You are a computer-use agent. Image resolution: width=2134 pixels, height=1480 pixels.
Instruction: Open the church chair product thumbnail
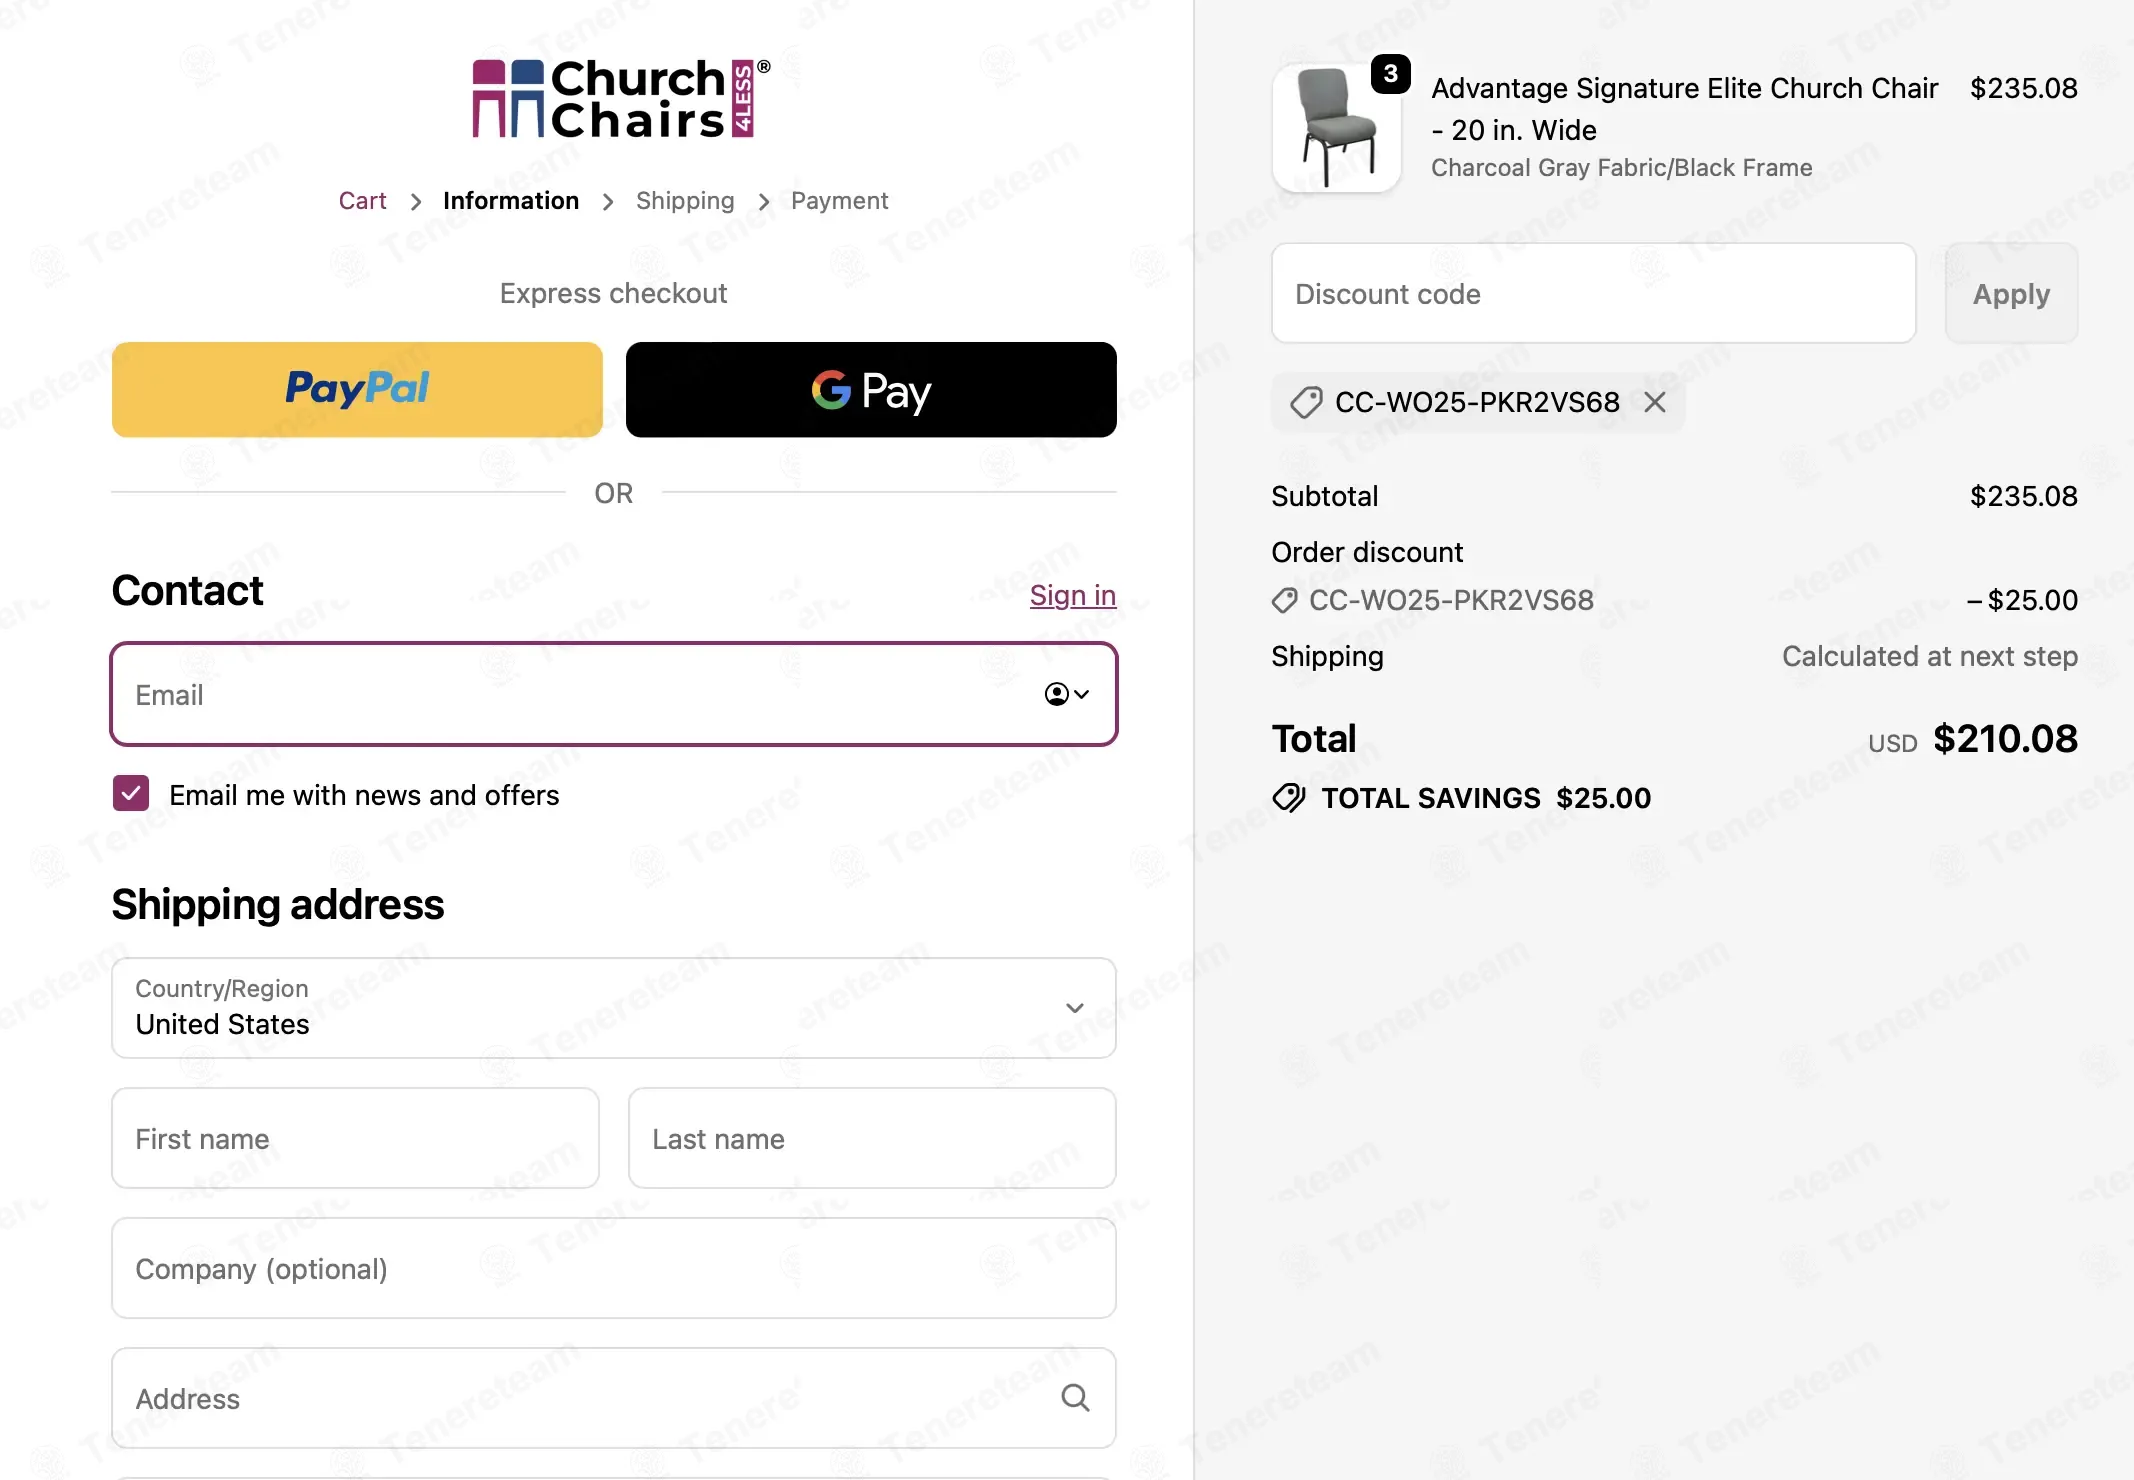point(1335,129)
